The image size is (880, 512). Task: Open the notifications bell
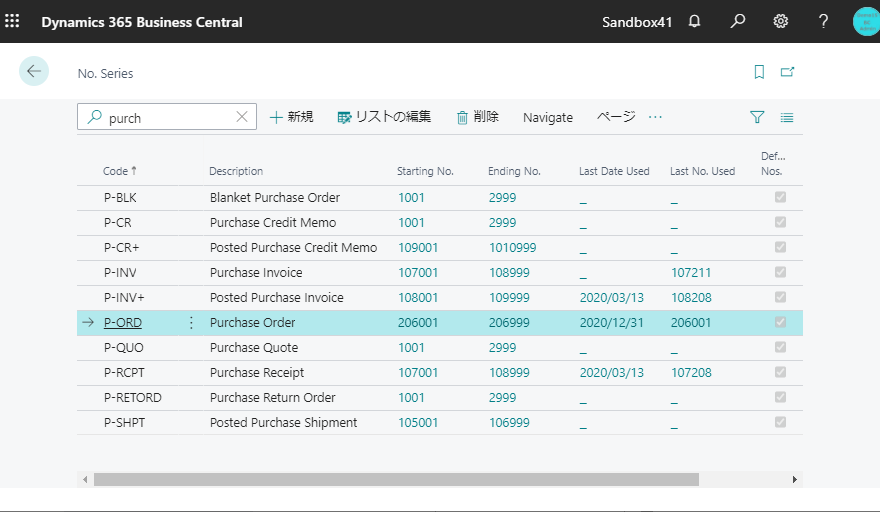pos(694,21)
